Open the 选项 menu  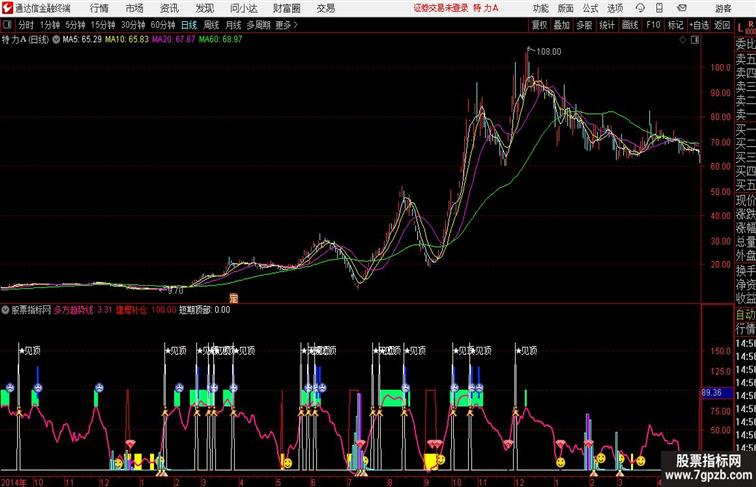pos(615,8)
